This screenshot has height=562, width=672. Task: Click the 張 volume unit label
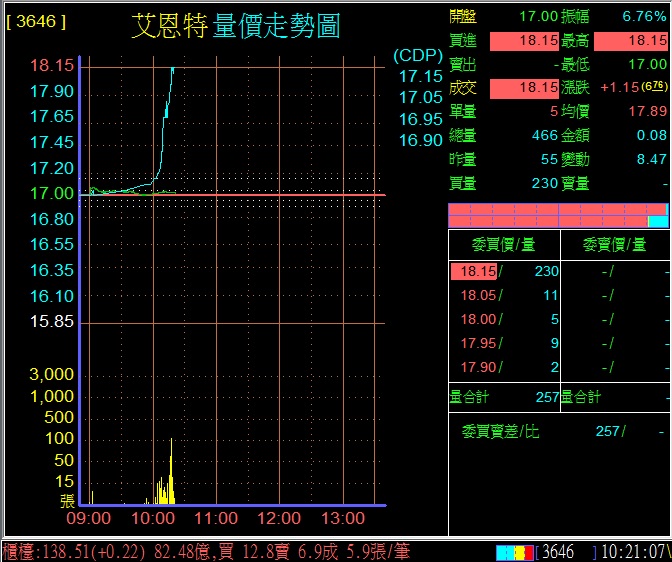click(x=67, y=500)
